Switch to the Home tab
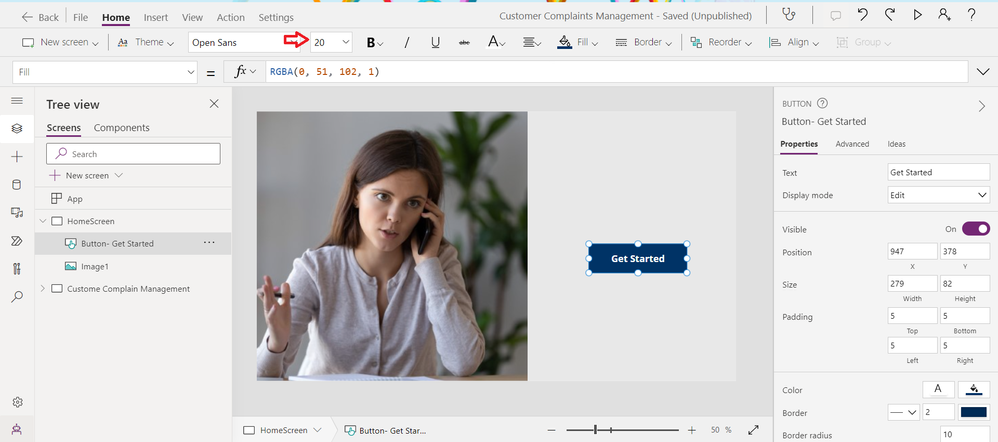This screenshot has height=442, width=998. (x=116, y=17)
